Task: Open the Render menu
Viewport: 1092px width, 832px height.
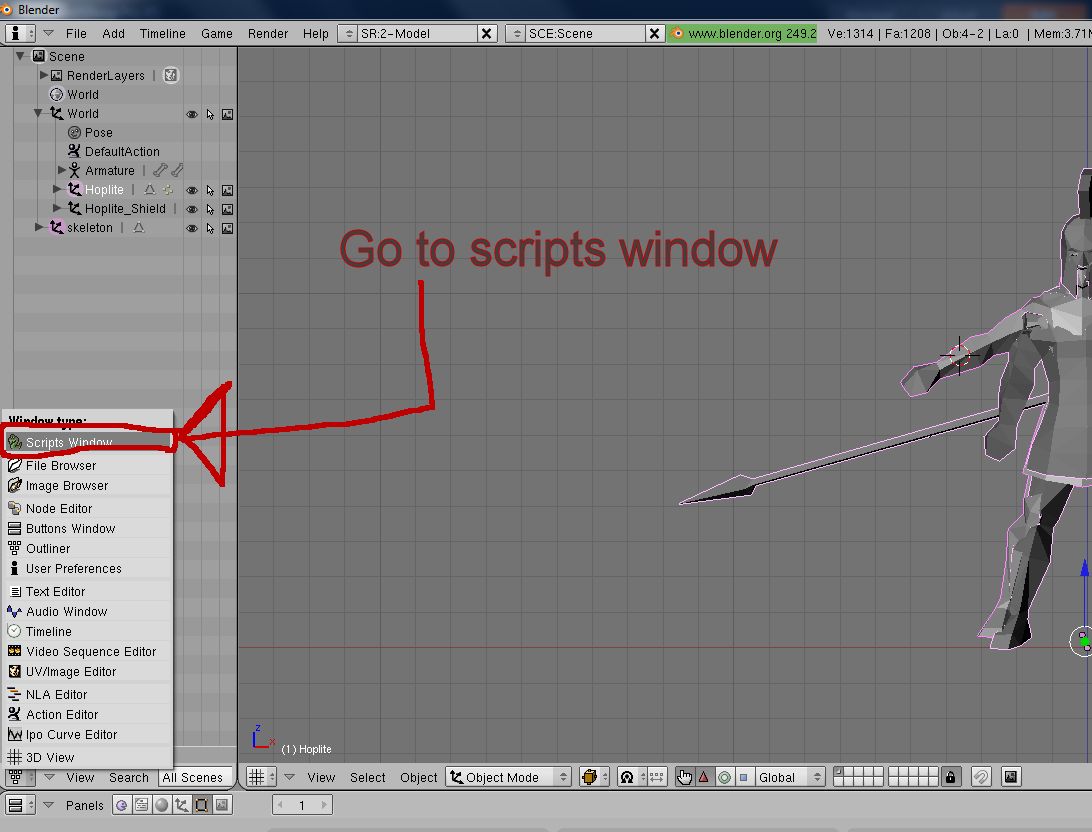Action: (267, 33)
